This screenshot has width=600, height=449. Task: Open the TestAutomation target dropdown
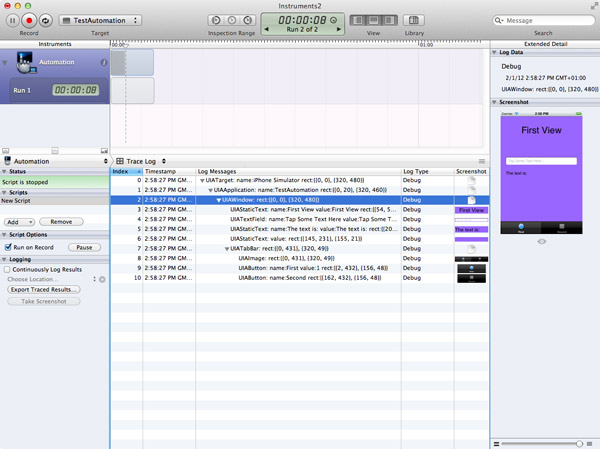coord(100,20)
